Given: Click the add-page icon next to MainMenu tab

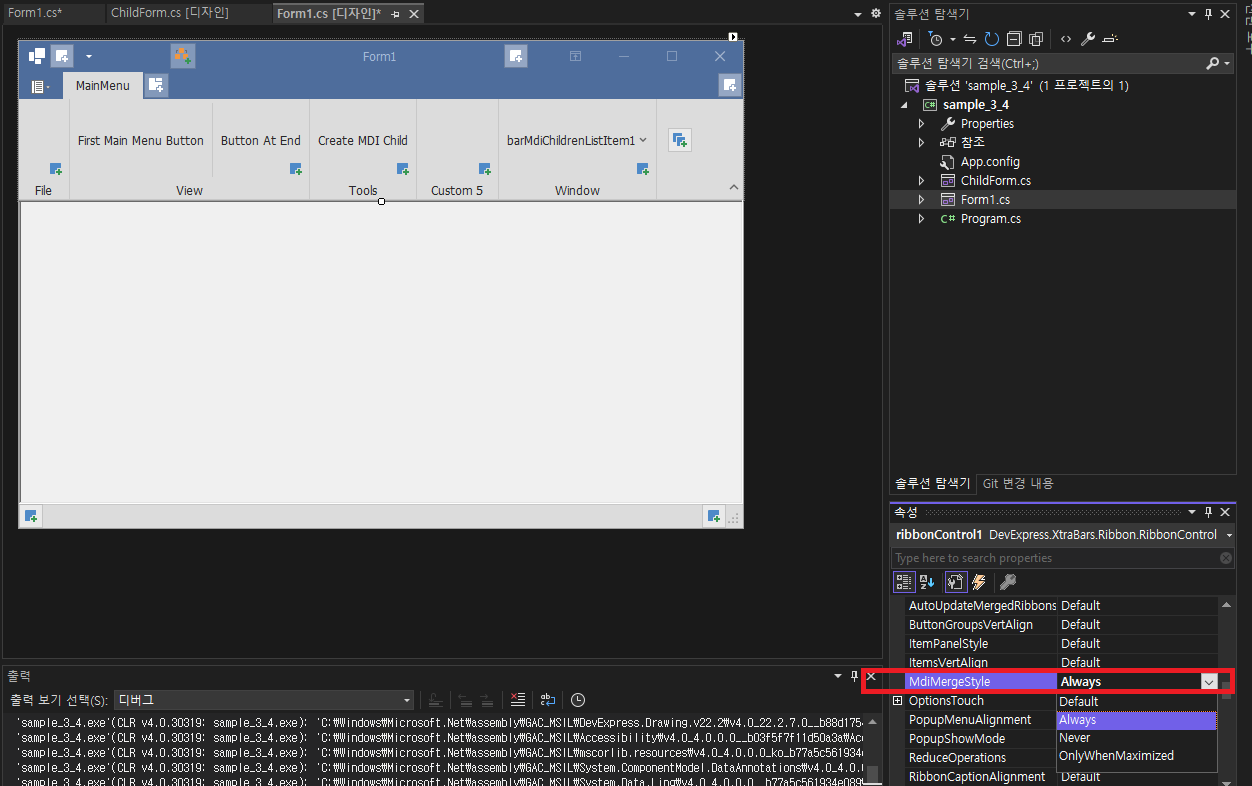Looking at the screenshot, I should (x=157, y=86).
